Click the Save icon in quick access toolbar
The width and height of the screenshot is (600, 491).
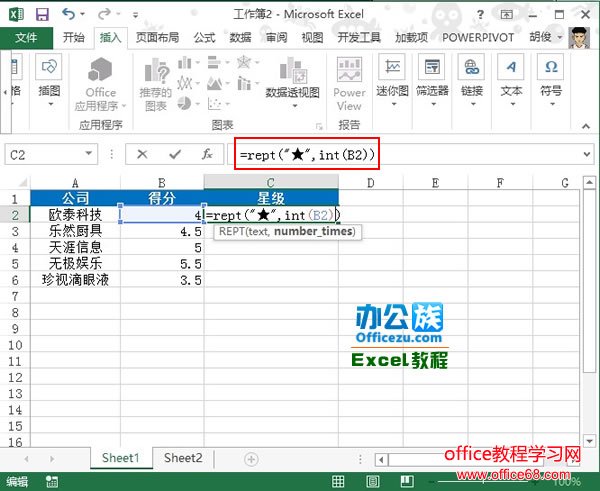coord(42,15)
